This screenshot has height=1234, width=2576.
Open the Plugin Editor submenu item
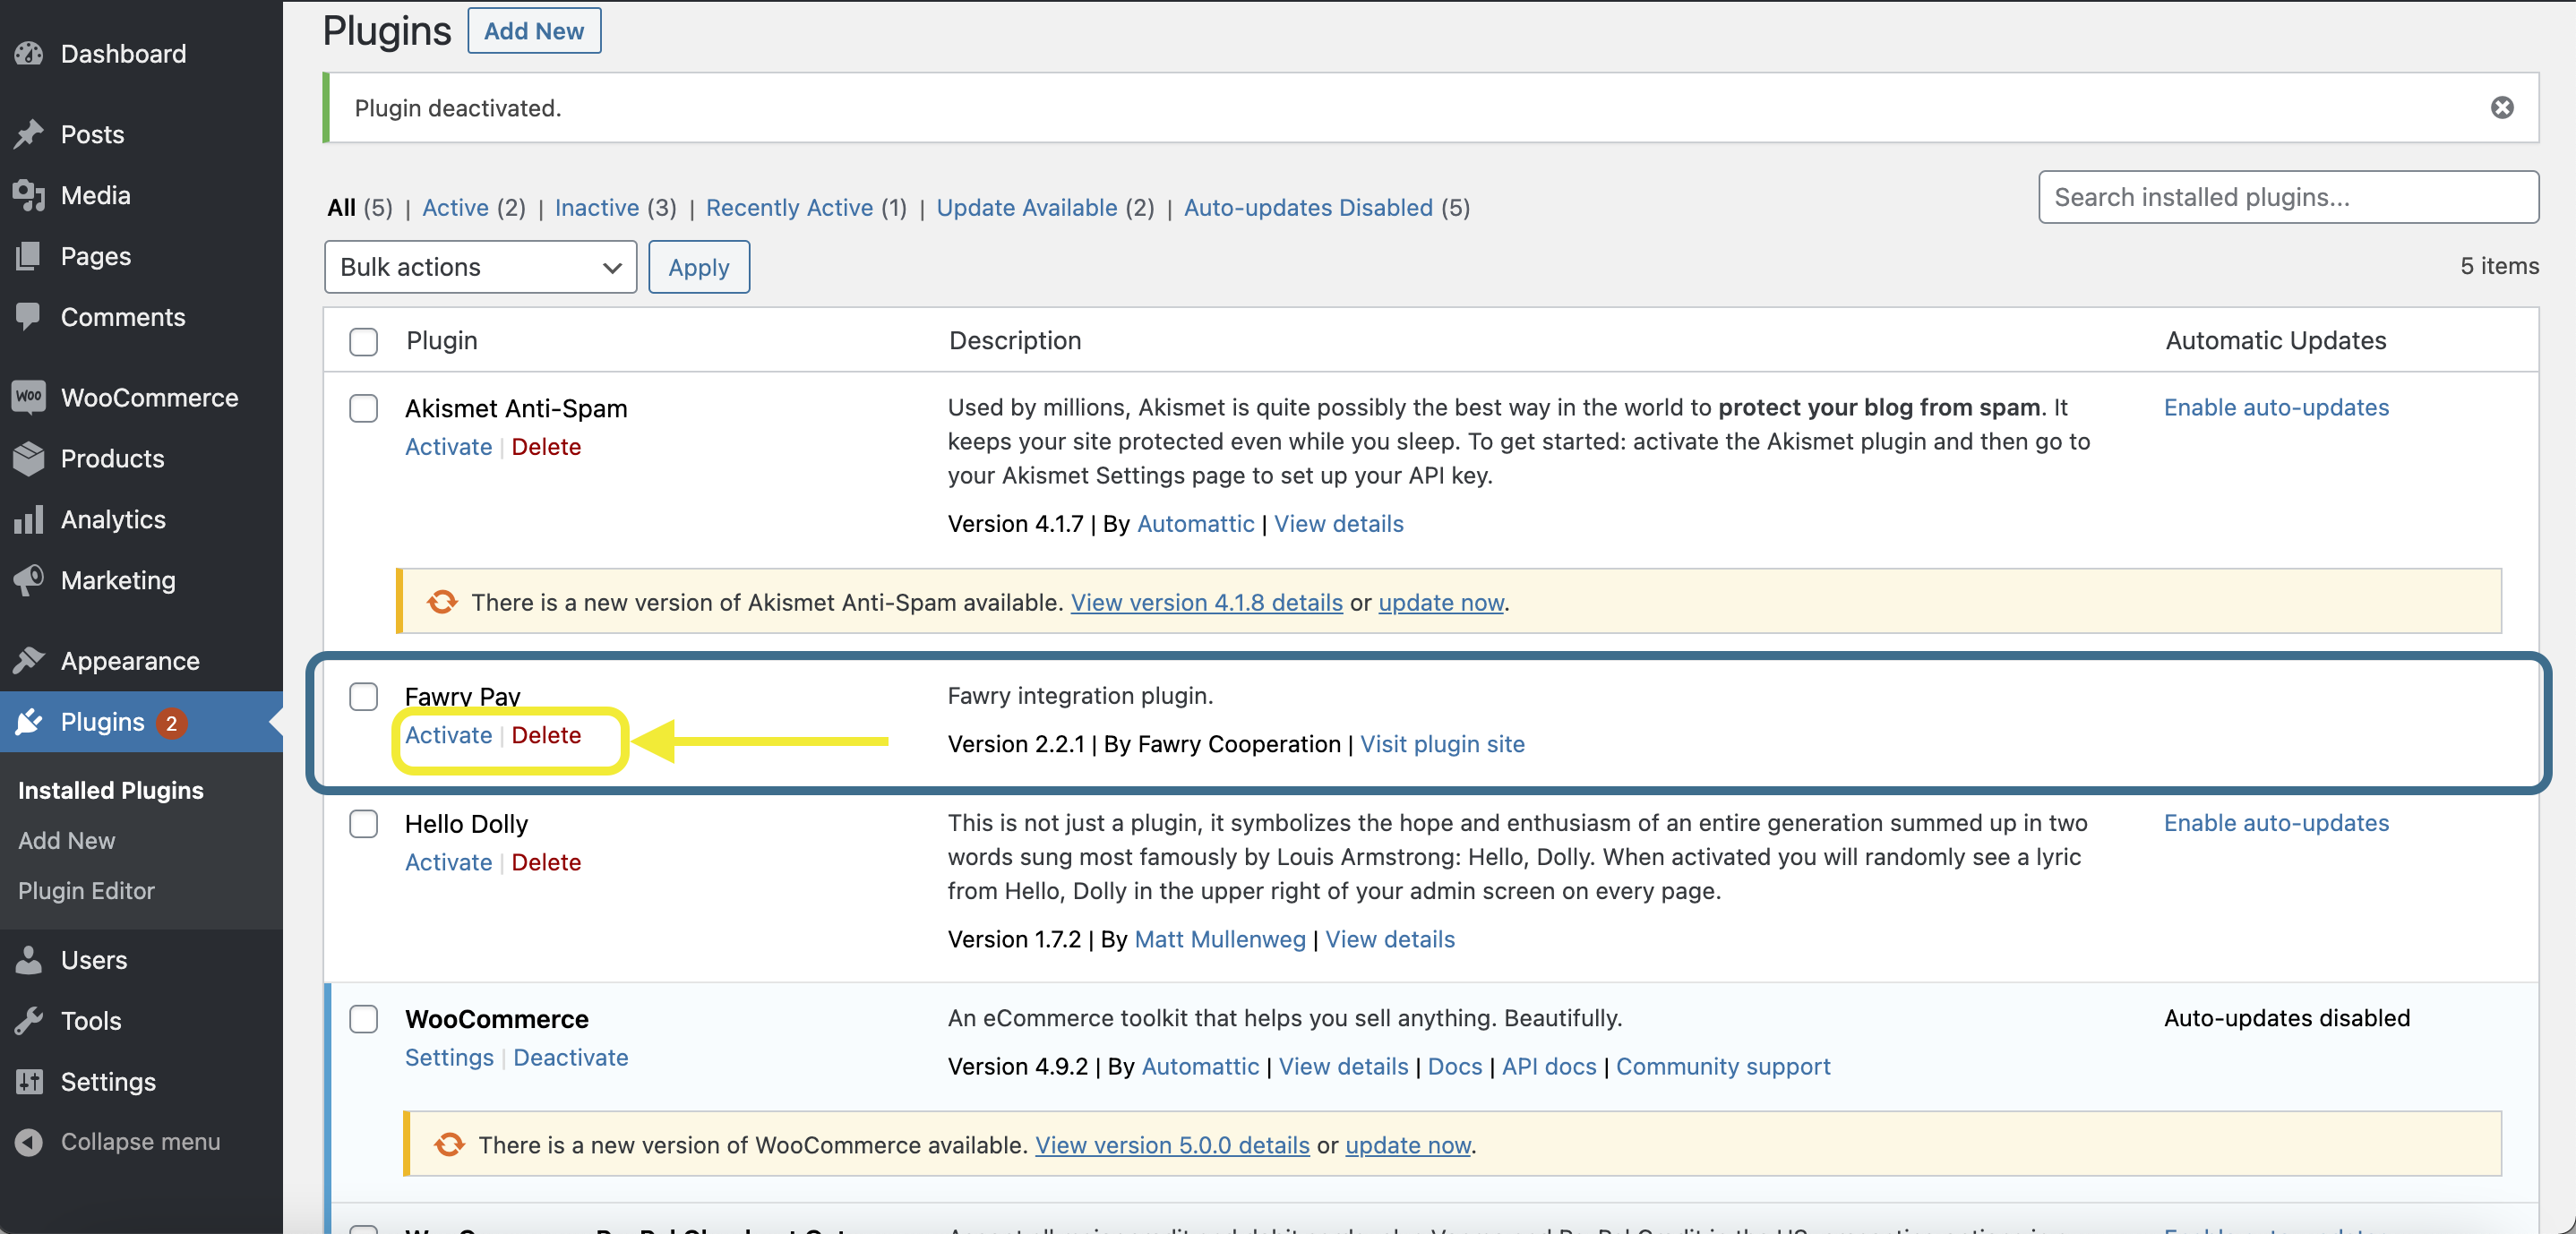tap(86, 890)
